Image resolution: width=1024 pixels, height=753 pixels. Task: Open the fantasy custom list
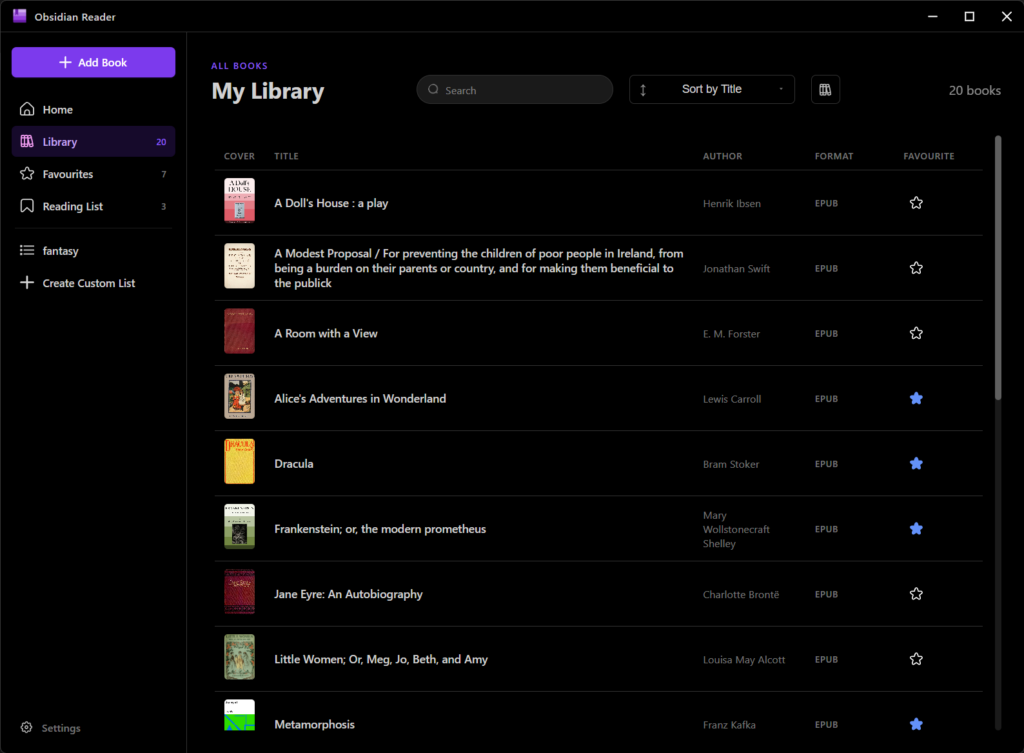93,250
